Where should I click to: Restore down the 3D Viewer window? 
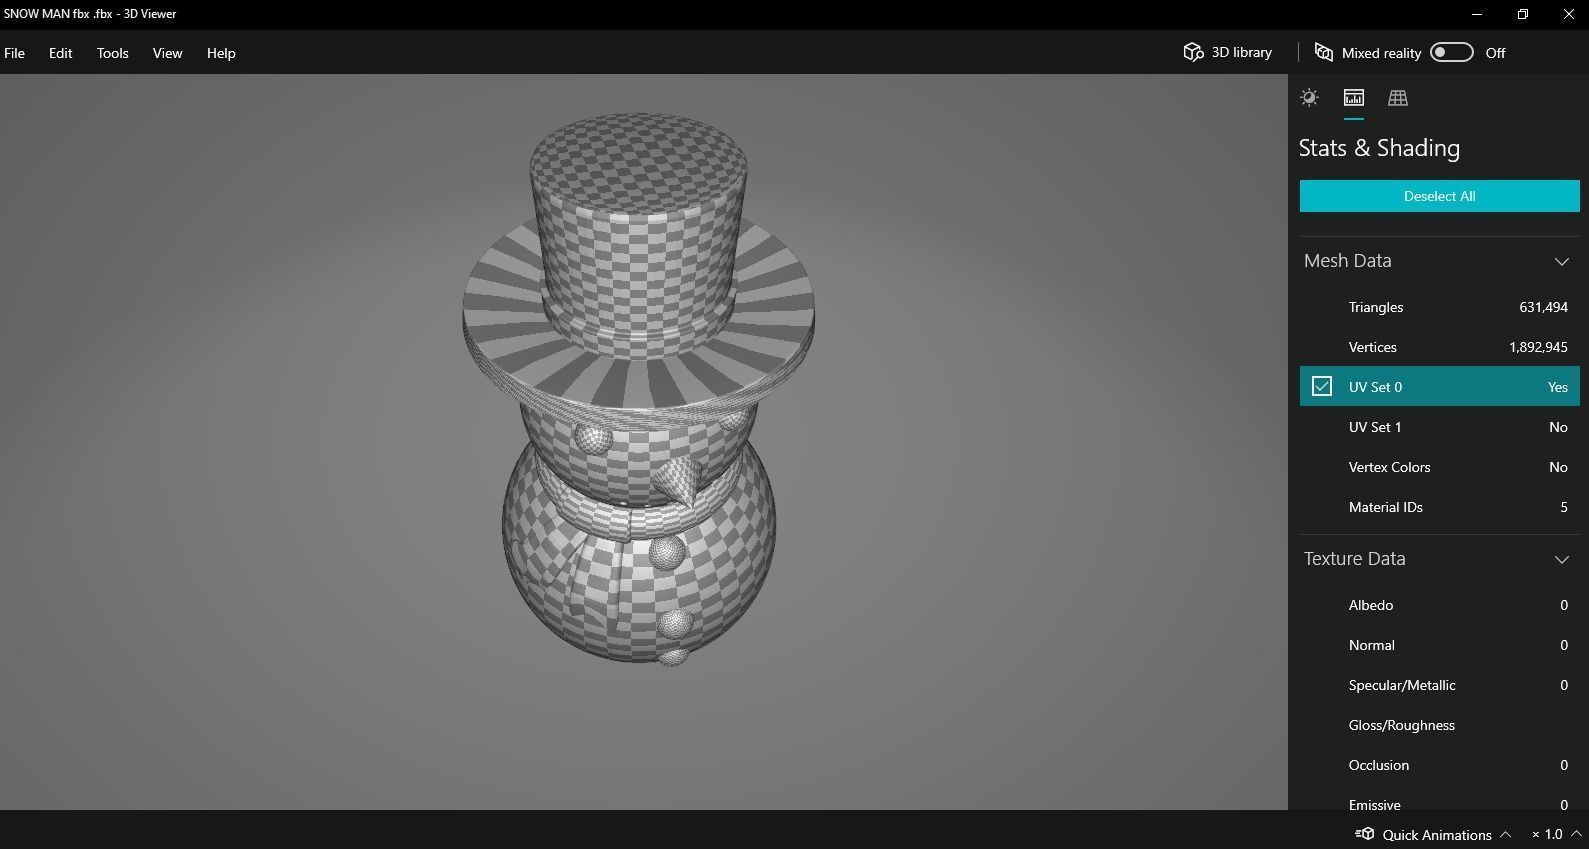1523,14
